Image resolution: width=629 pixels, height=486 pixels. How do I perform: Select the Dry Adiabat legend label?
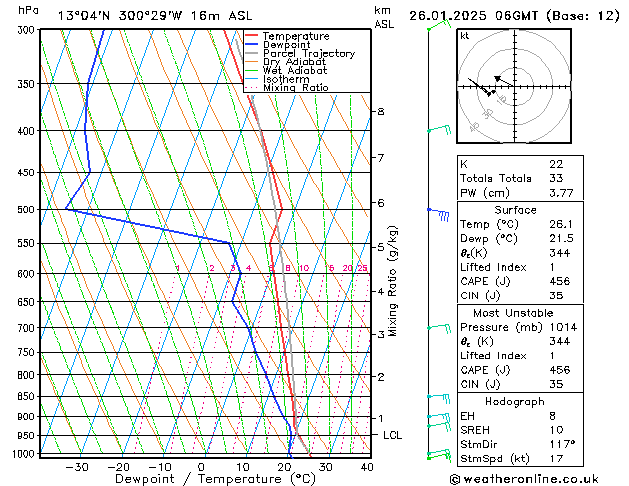click(x=294, y=62)
